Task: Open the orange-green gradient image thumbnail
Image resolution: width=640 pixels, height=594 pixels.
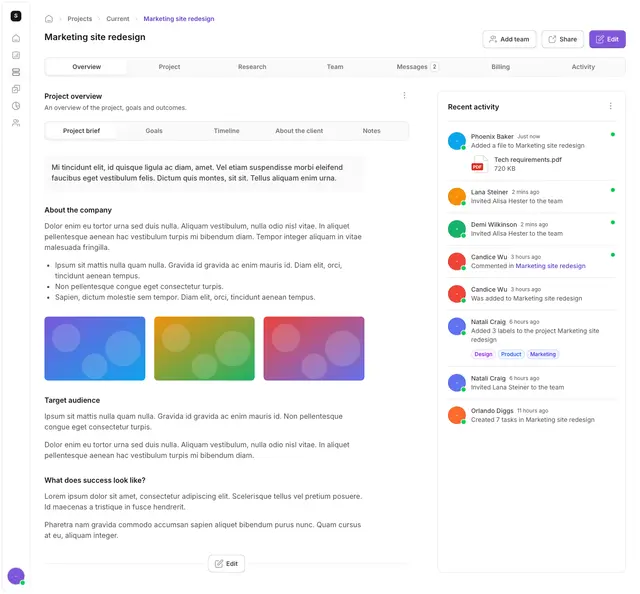Action: [x=204, y=349]
